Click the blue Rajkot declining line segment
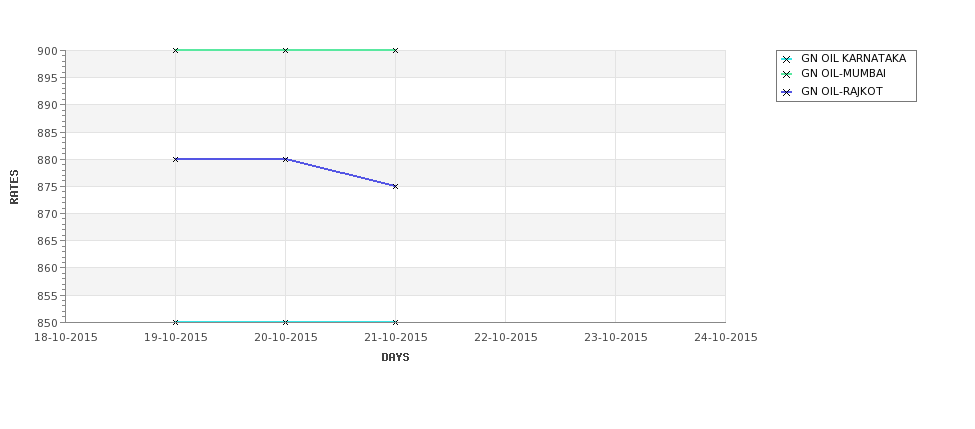The width and height of the screenshot is (975, 429). pyautogui.click(x=340, y=173)
